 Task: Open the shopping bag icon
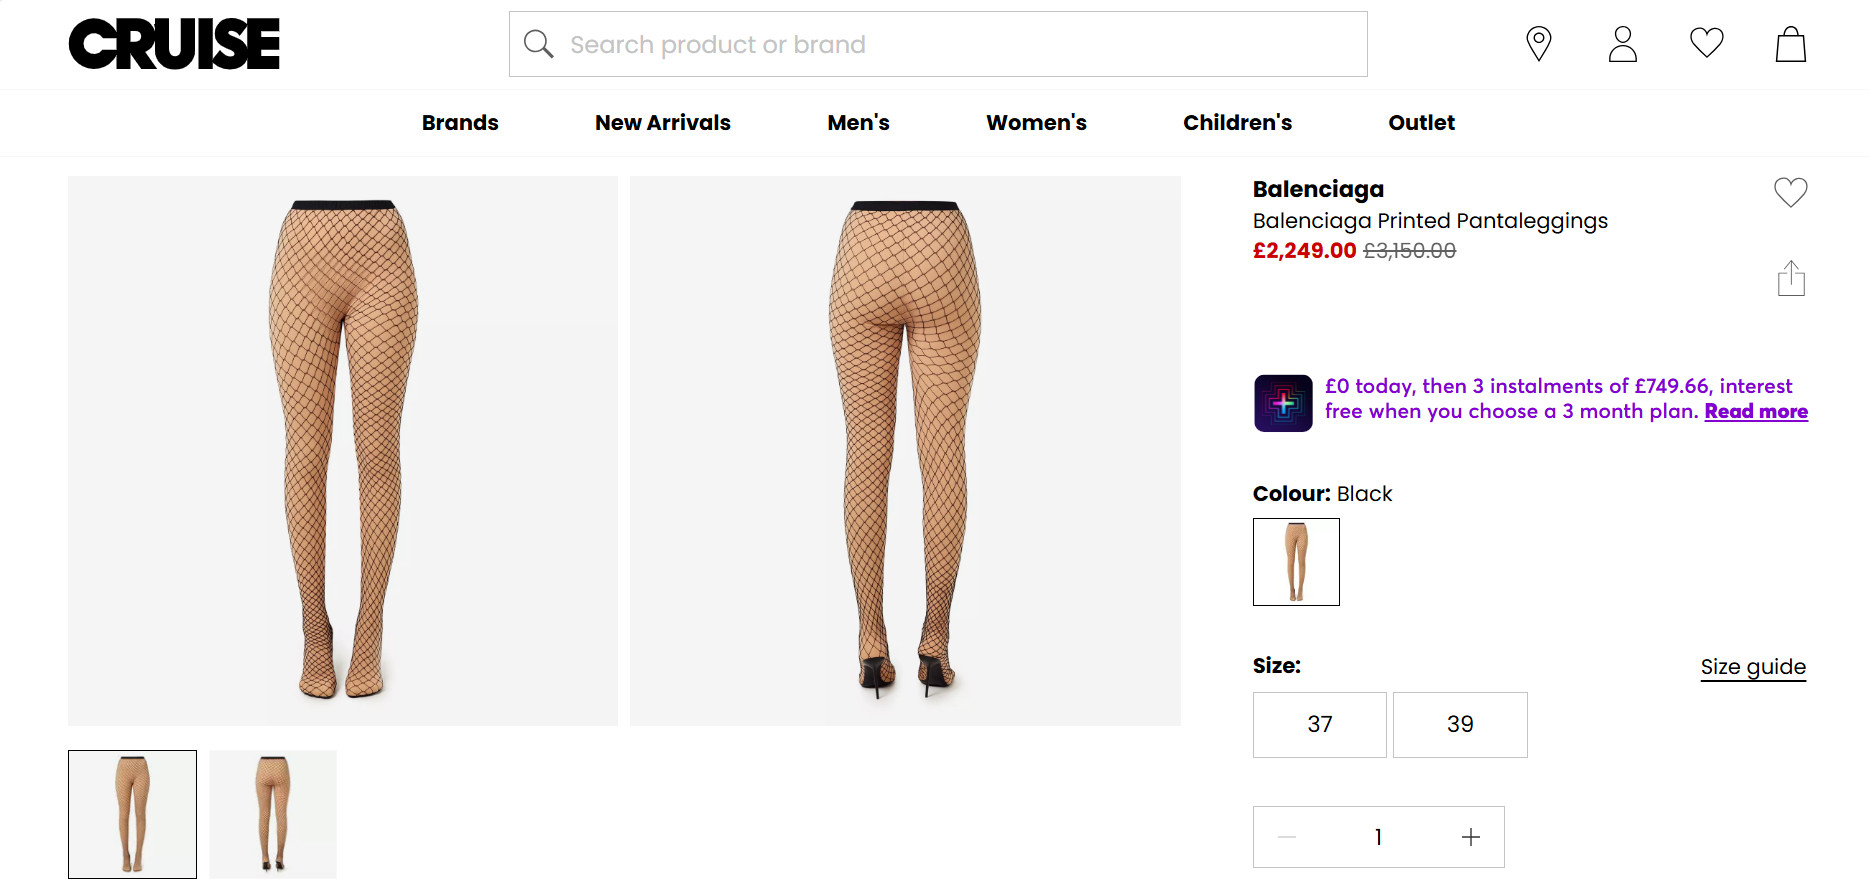point(1790,44)
